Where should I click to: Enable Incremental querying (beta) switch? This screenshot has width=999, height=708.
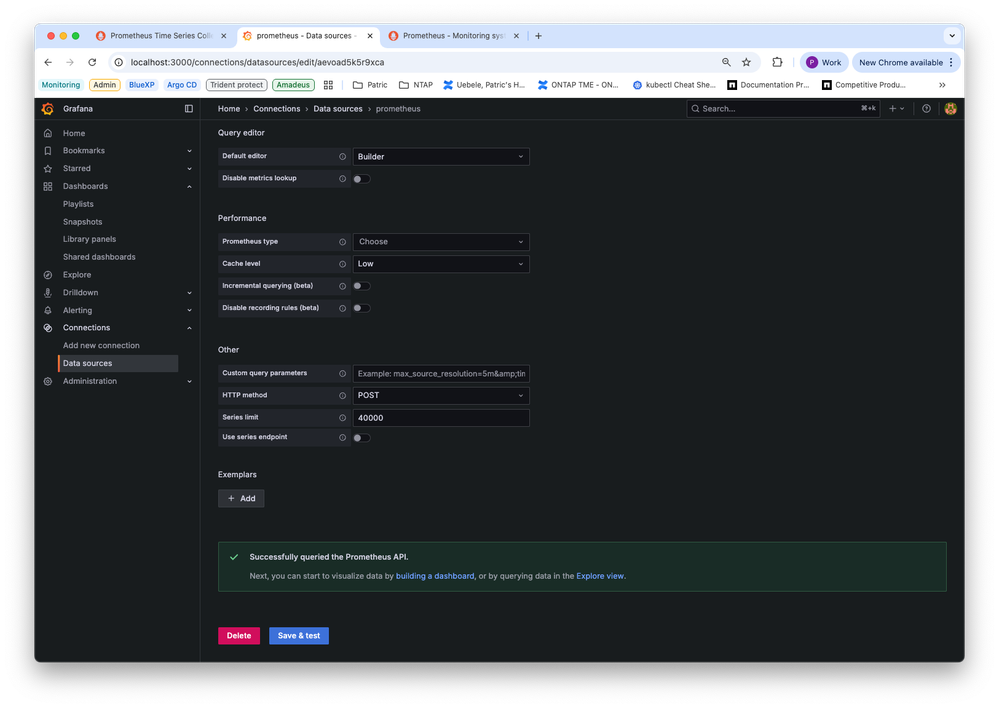361,286
